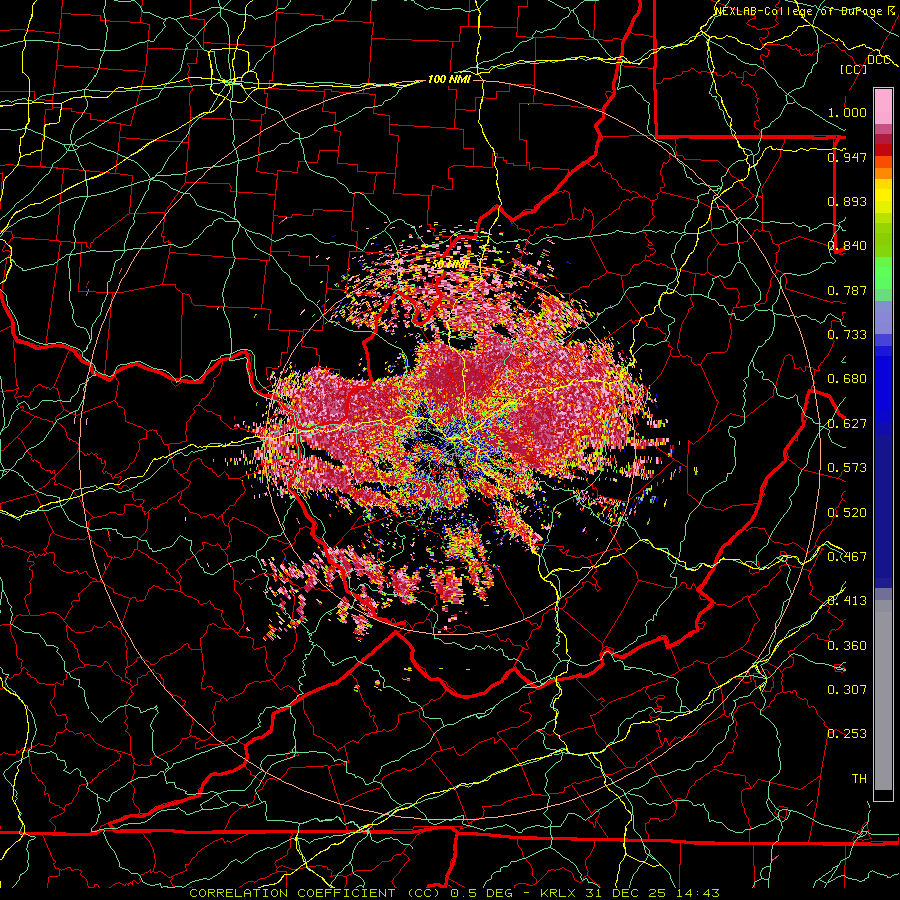Select the 0.573 legend value
Screen dimensions: 900x900
tap(847, 468)
